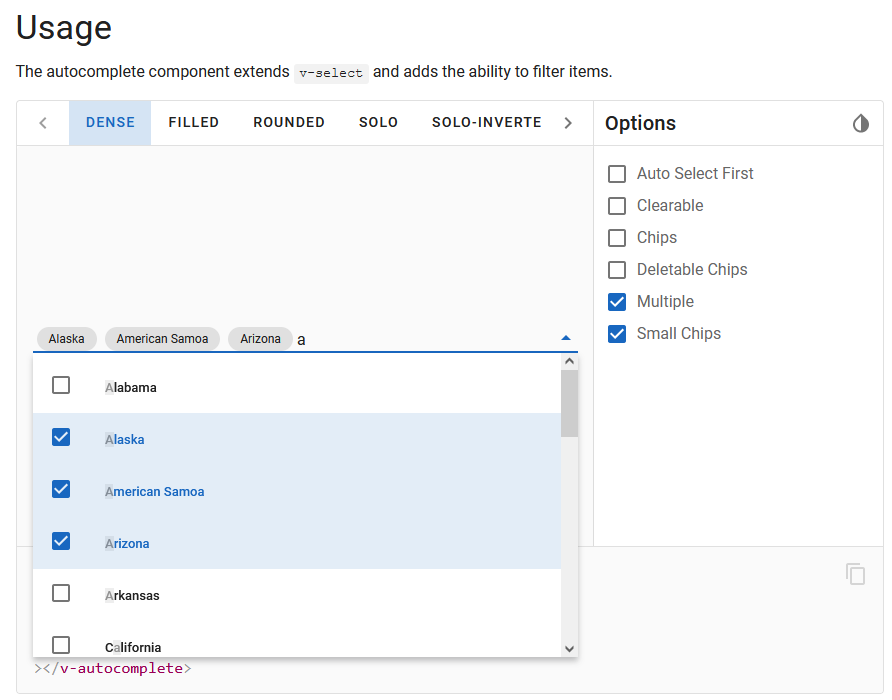Collapse the autocomplete with the caret arrow
This screenshot has height=700, width=892.
pos(565,338)
